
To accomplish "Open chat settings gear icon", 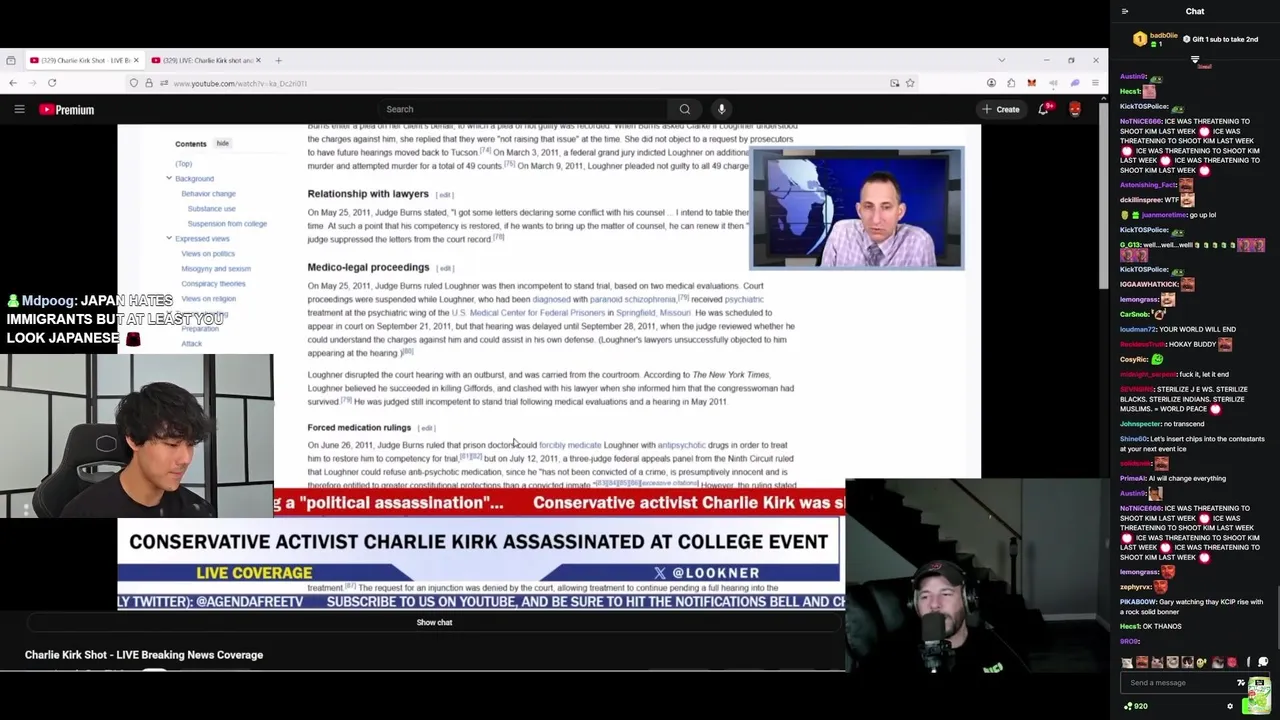I will 1230,706.
